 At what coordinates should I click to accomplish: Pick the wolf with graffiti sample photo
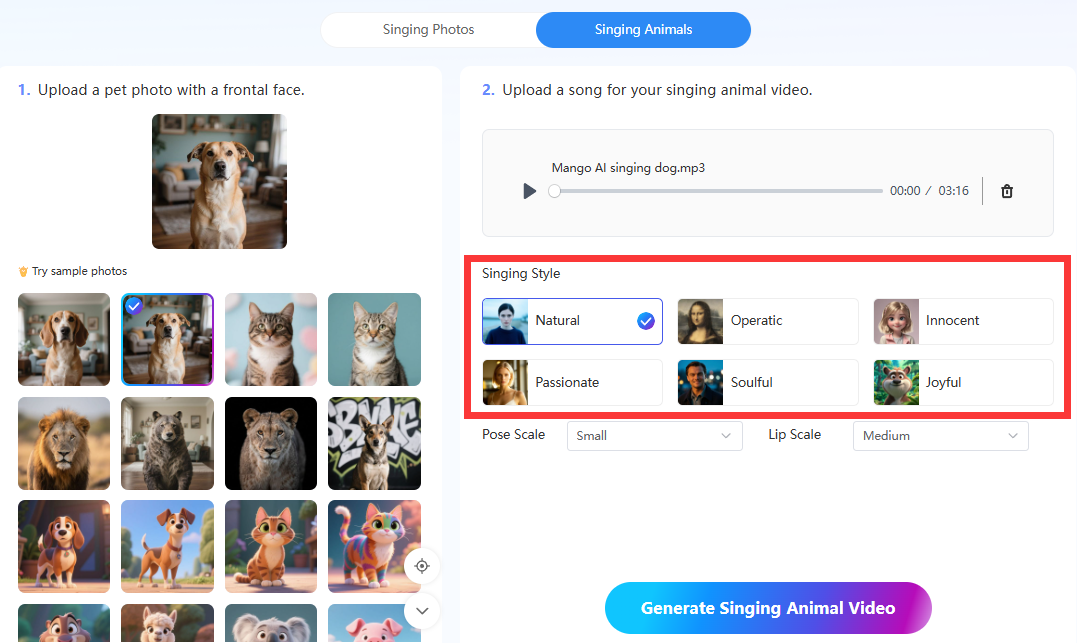pyautogui.click(x=374, y=443)
